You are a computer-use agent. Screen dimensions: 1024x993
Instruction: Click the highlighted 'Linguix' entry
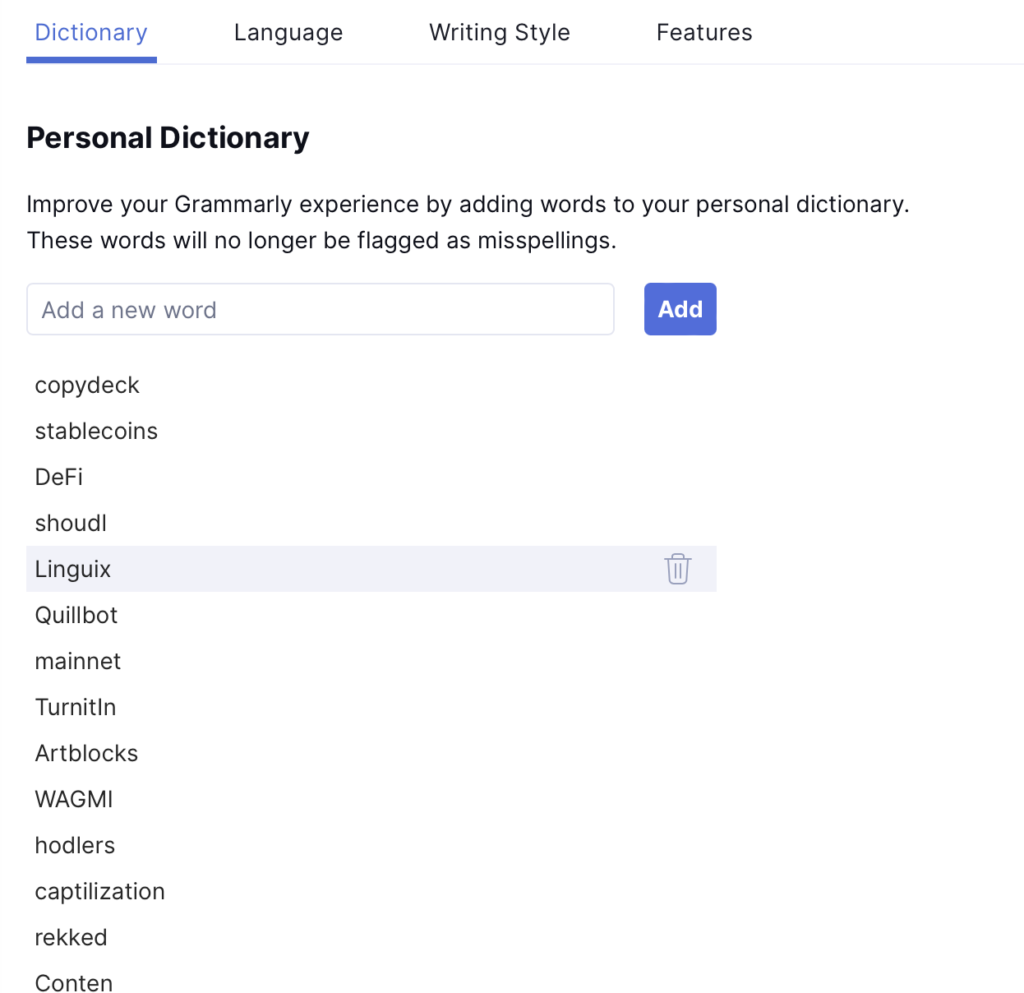(x=72, y=568)
